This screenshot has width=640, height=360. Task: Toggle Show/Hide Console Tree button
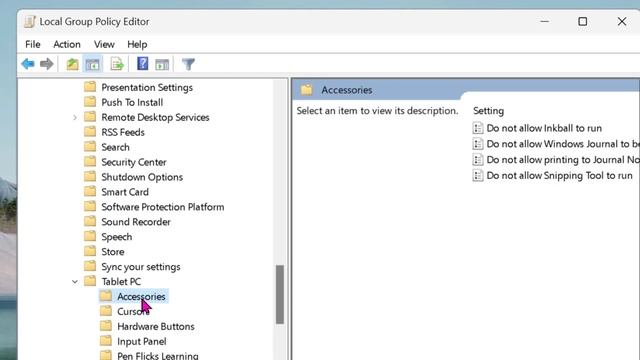point(93,64)
